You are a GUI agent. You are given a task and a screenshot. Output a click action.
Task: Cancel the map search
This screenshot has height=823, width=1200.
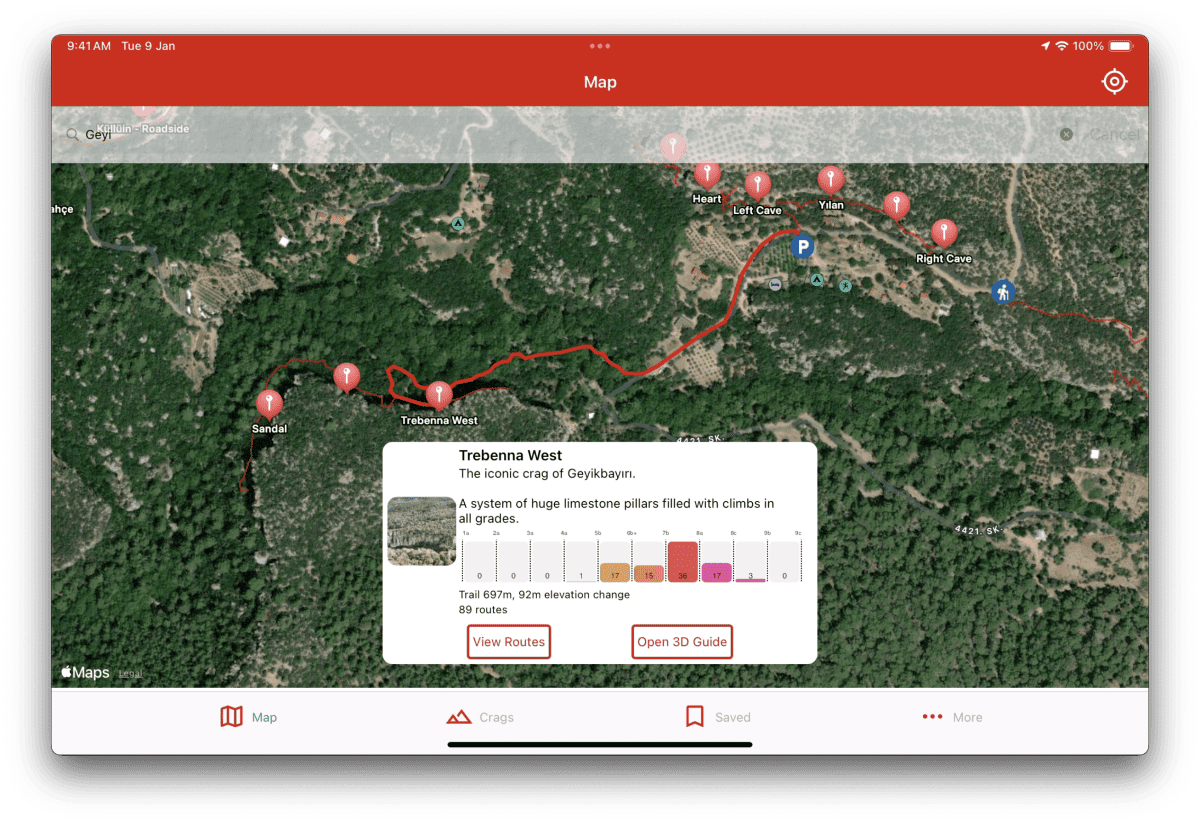[x=1114, y=134]
